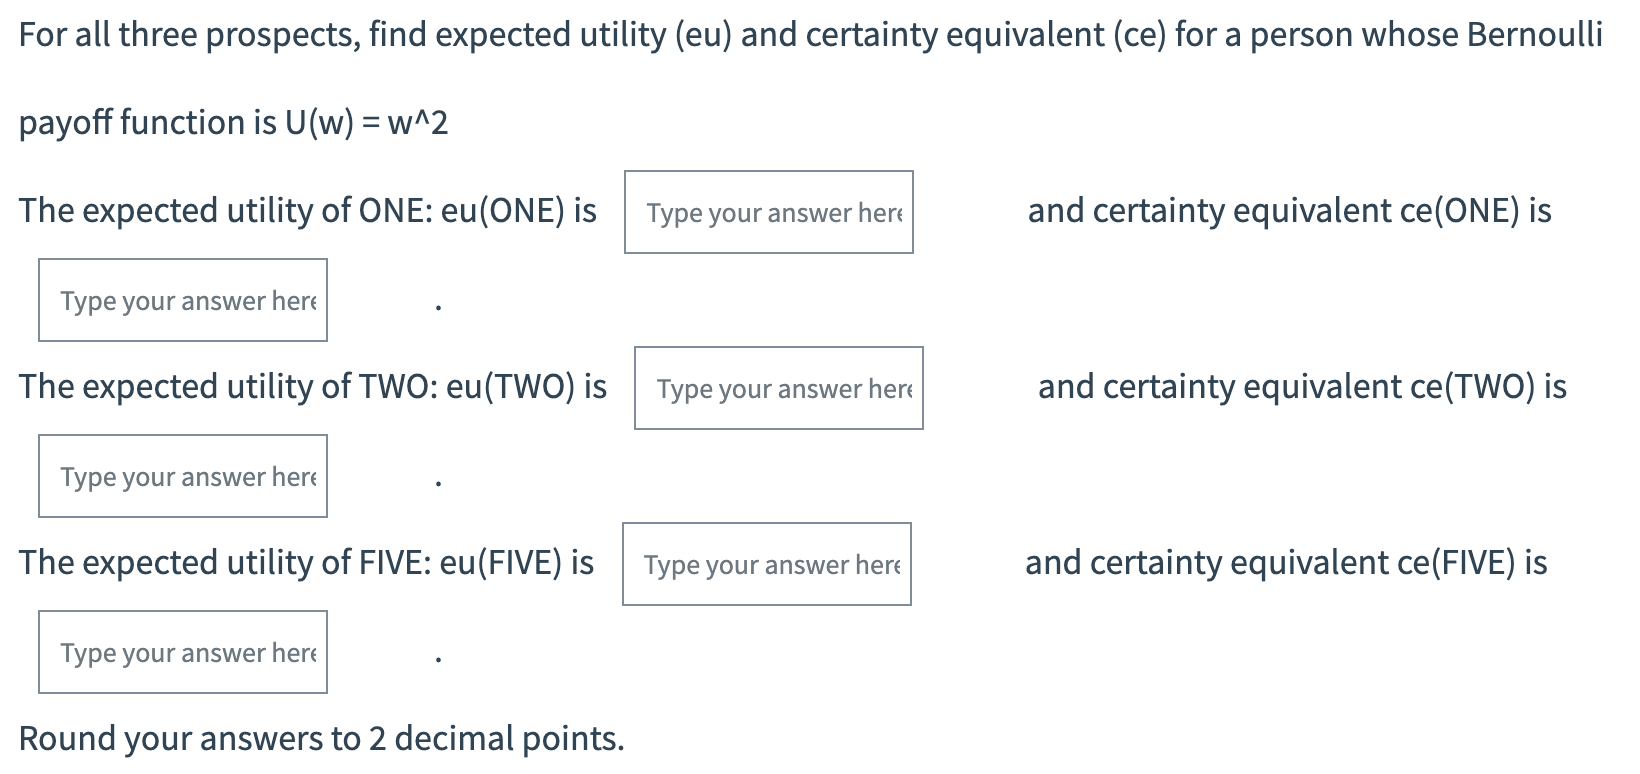Click the eu(TWO) answer input field

point(779,389)
